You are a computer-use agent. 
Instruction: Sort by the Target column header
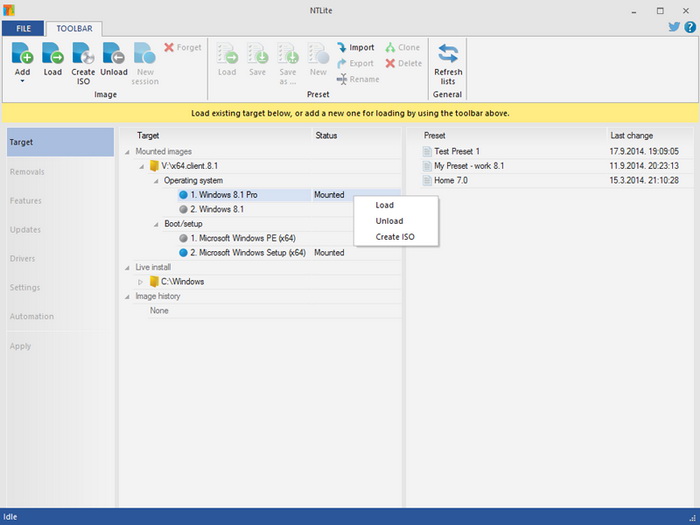tap(216, 135)
